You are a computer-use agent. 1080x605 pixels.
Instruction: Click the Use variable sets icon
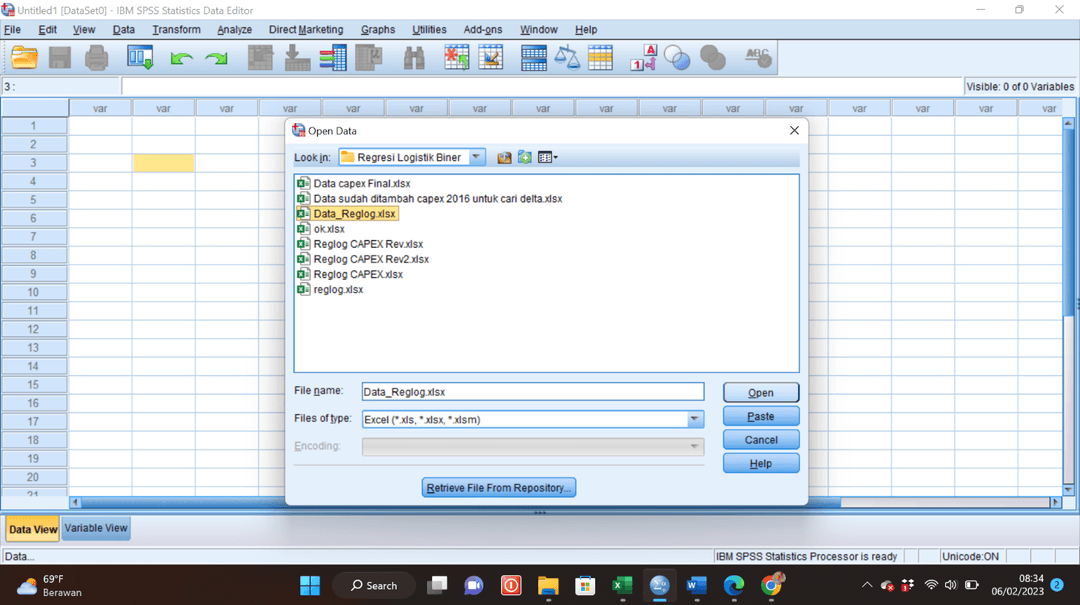677,58
